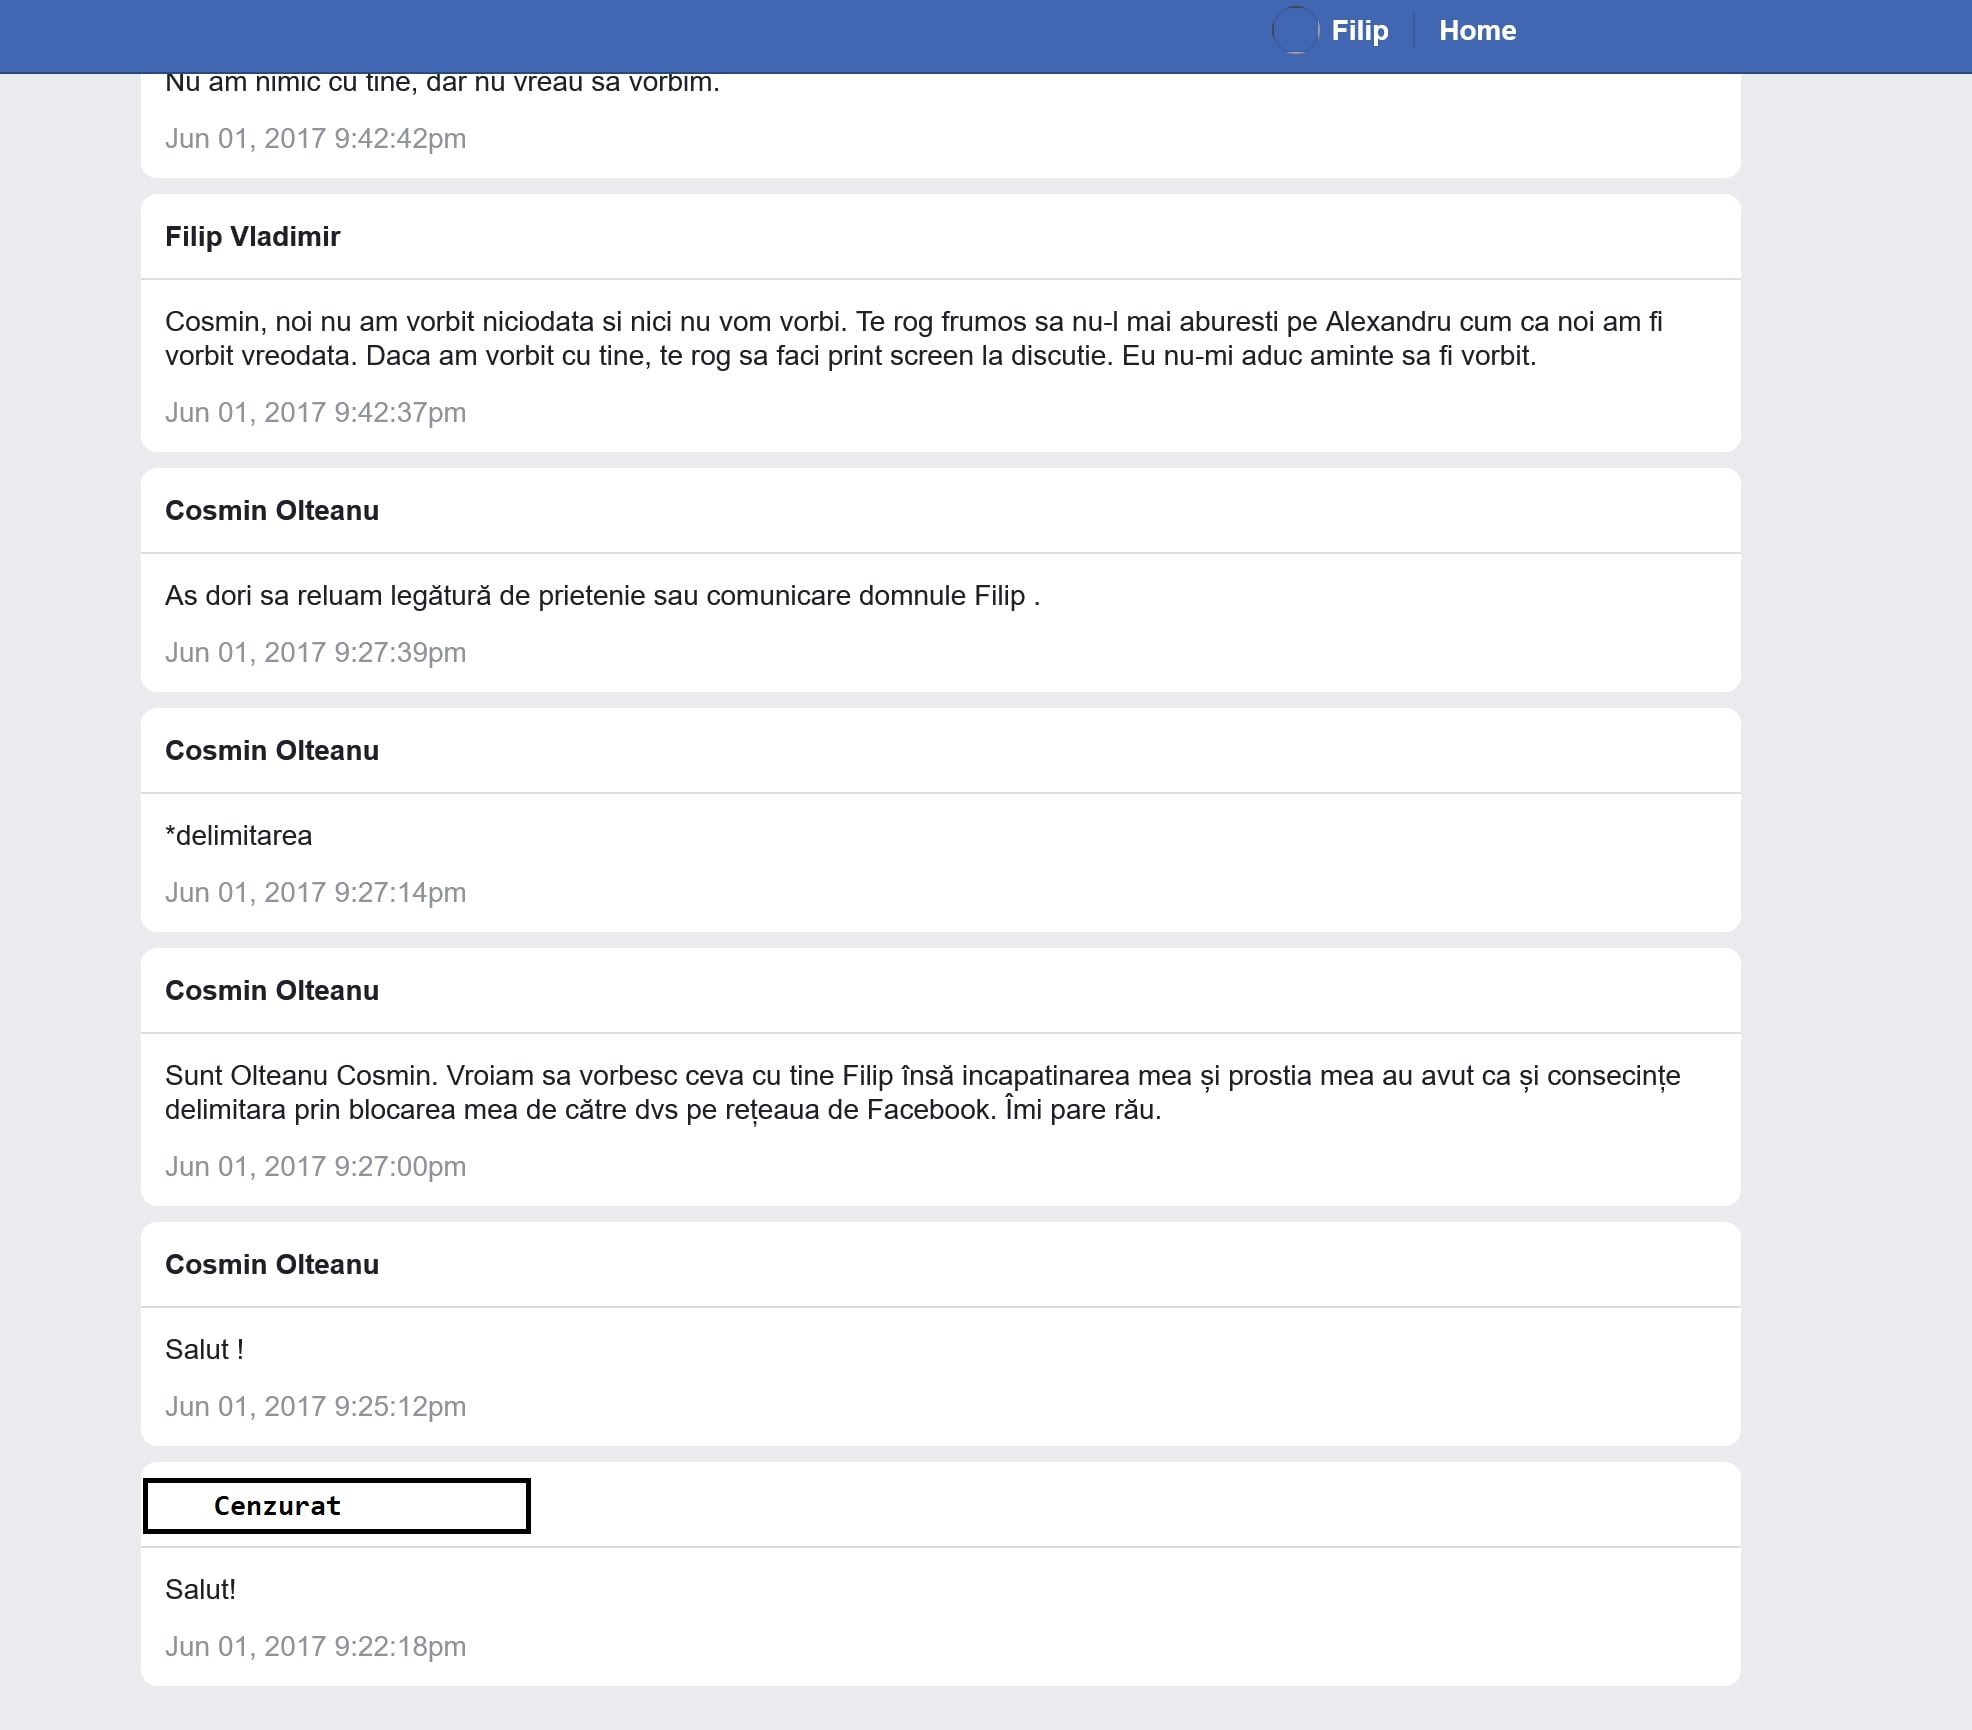Click timestamp Jun 01, 2017 9:27:14pm

coord(315,893)
